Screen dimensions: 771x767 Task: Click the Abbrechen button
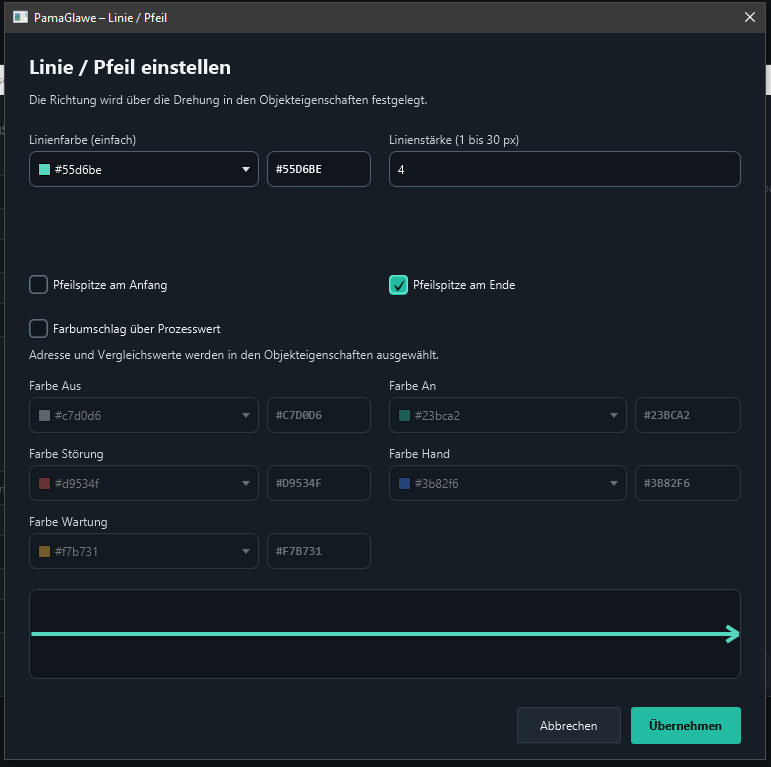click(568, 725)
